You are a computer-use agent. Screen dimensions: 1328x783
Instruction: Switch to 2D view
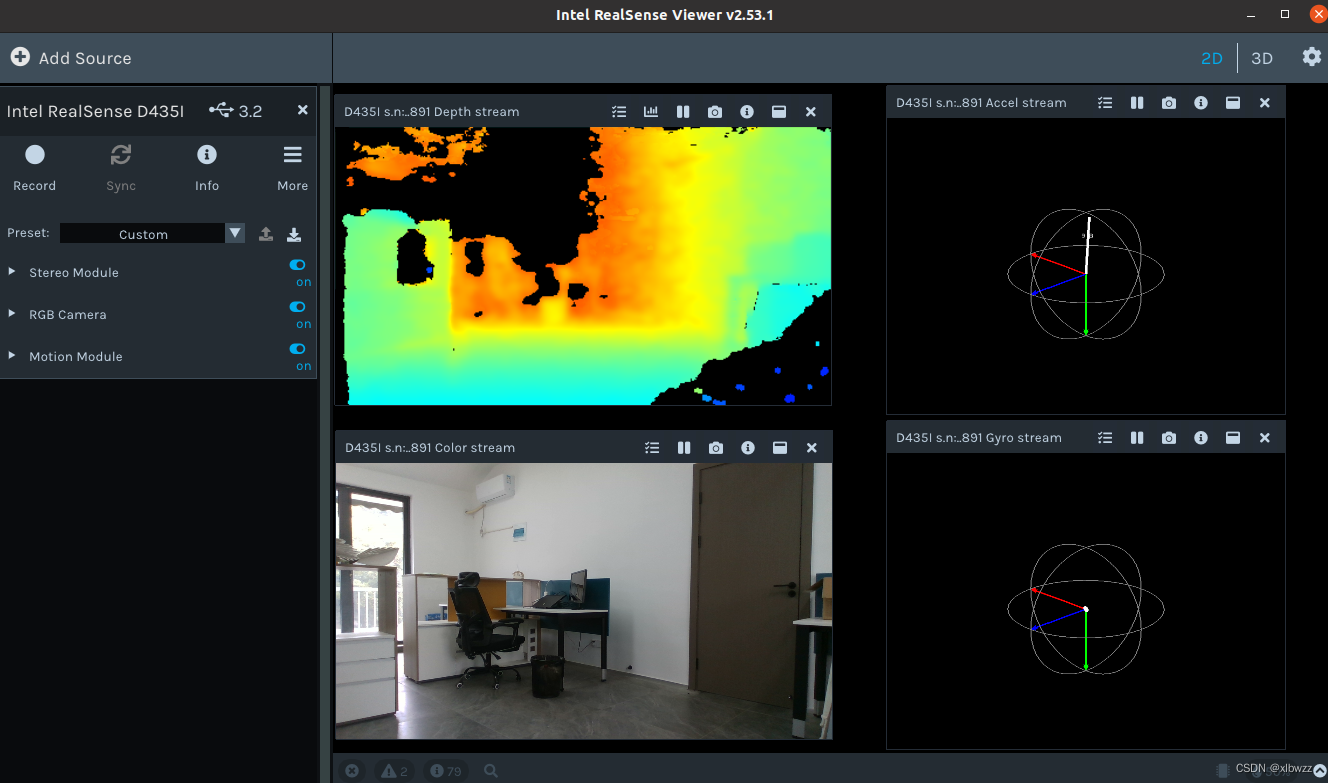[1212, 58]
